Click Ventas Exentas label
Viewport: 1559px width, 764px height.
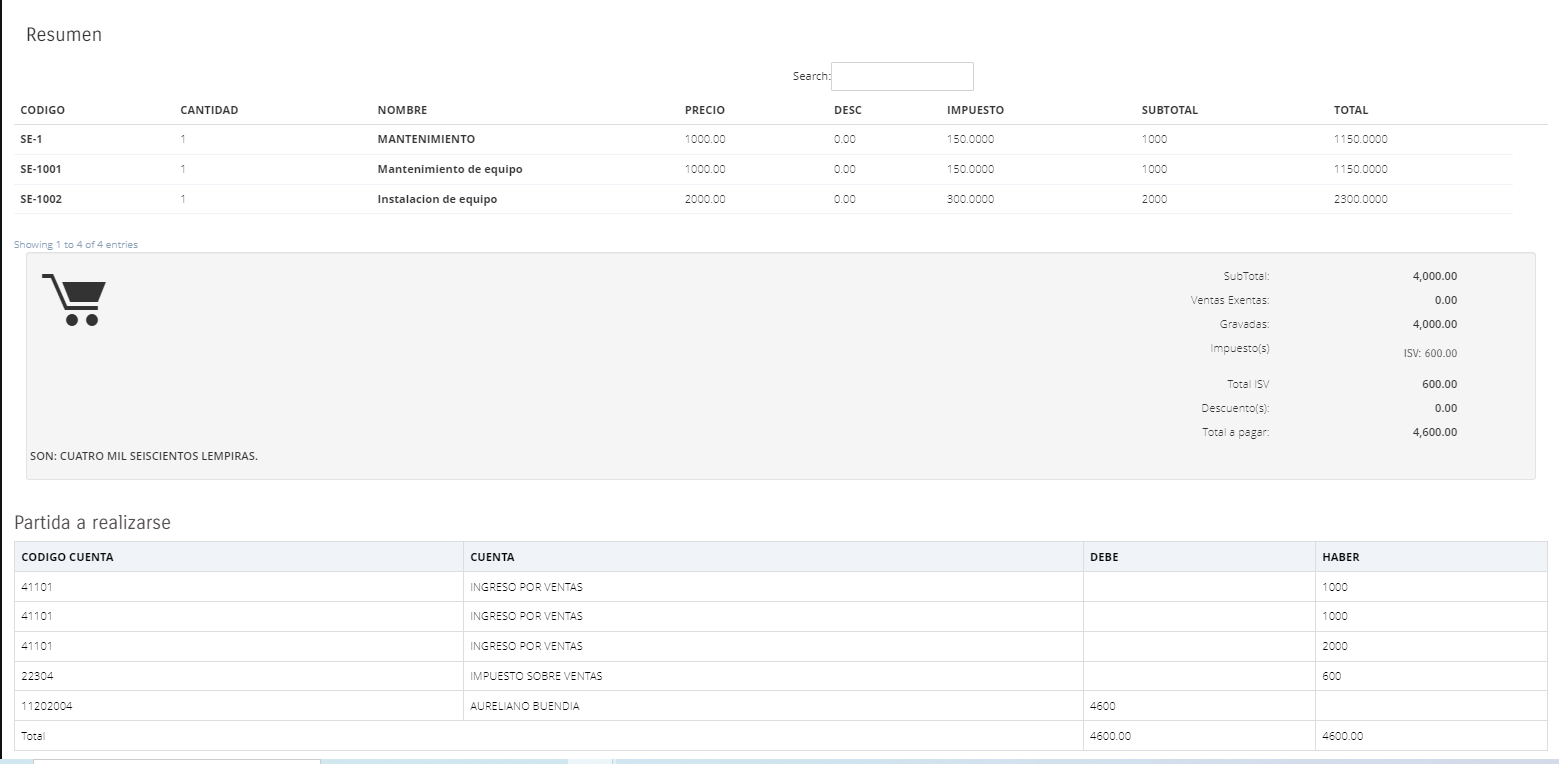(x=1230, y=300)
